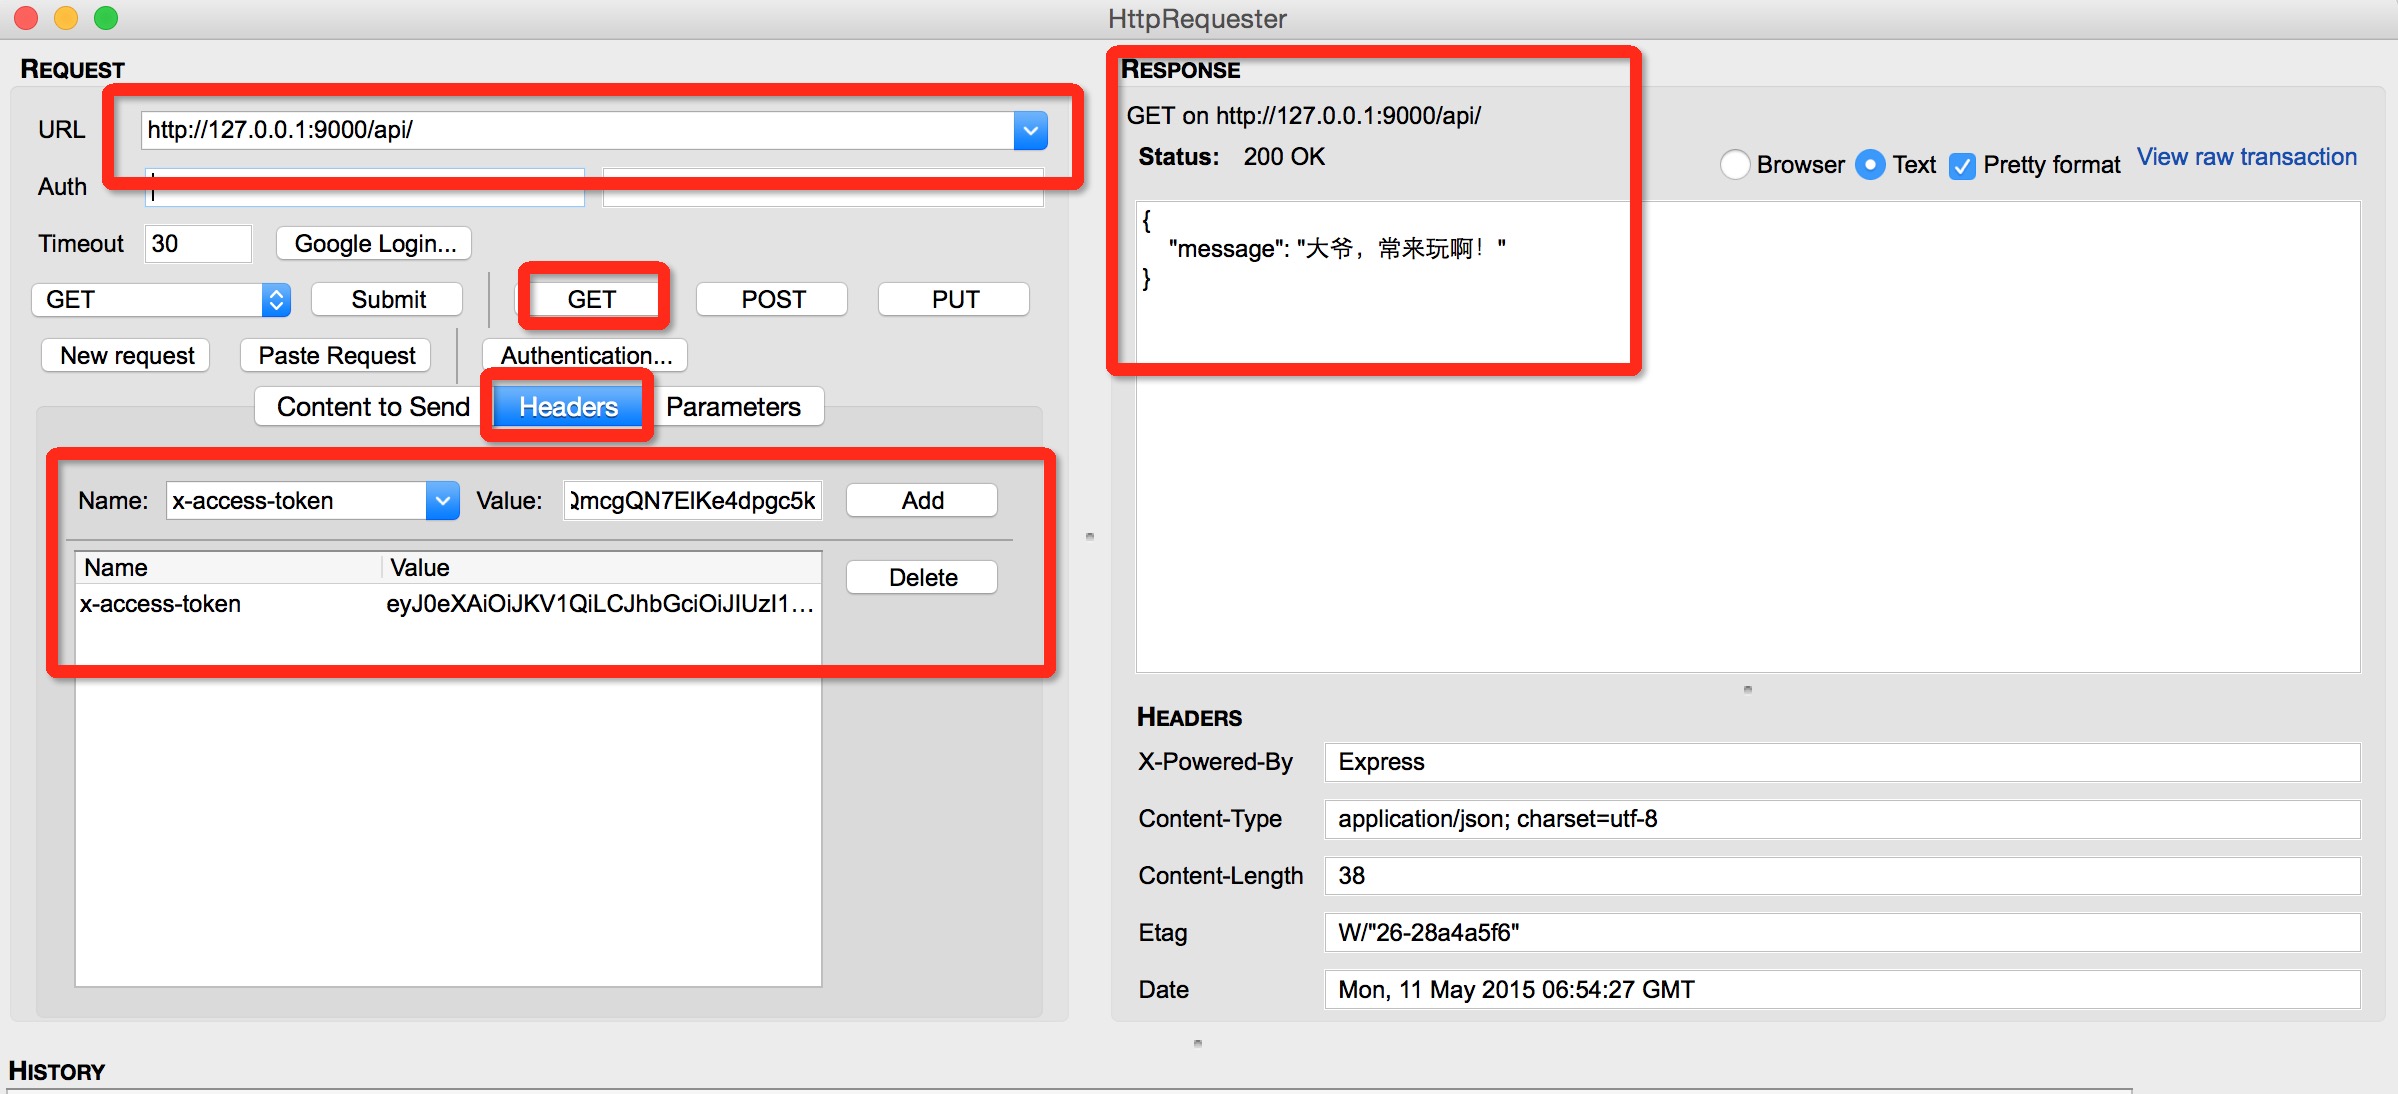Click the Authentication... button

click(585, 355)
